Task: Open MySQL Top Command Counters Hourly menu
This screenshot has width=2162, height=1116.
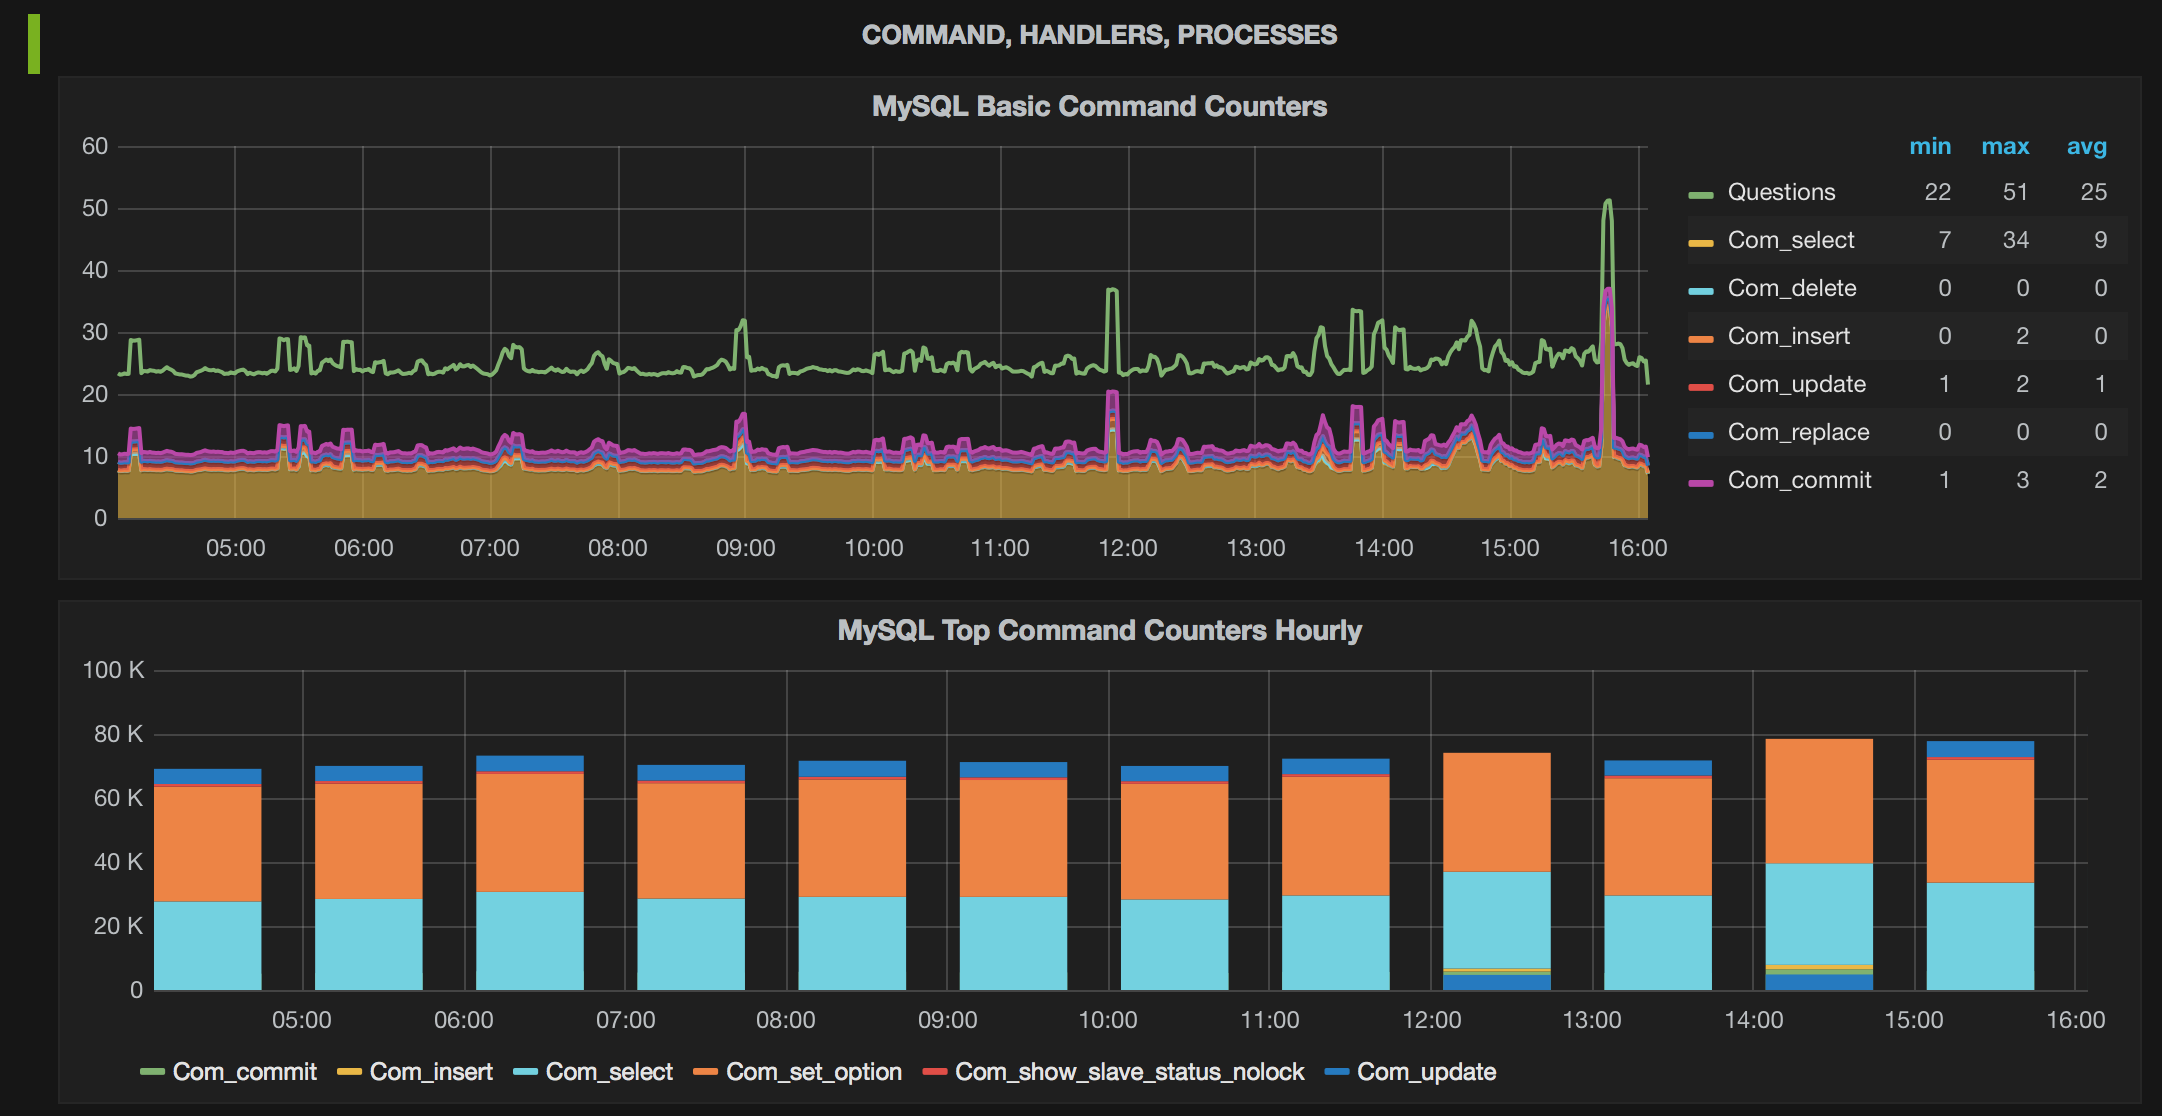Action: click(1098, 630)
